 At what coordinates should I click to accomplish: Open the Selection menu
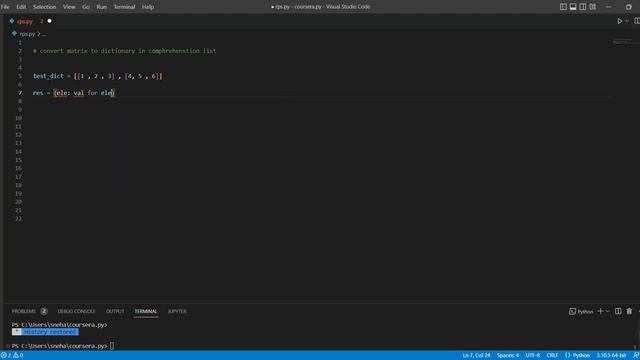coord(44,7)
